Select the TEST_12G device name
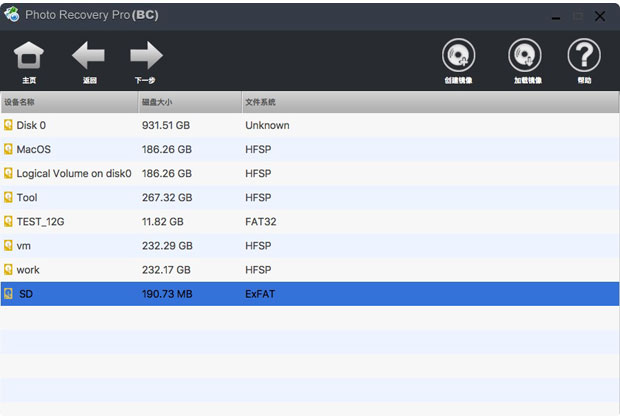Screen dimensions: 620x420 40,222
